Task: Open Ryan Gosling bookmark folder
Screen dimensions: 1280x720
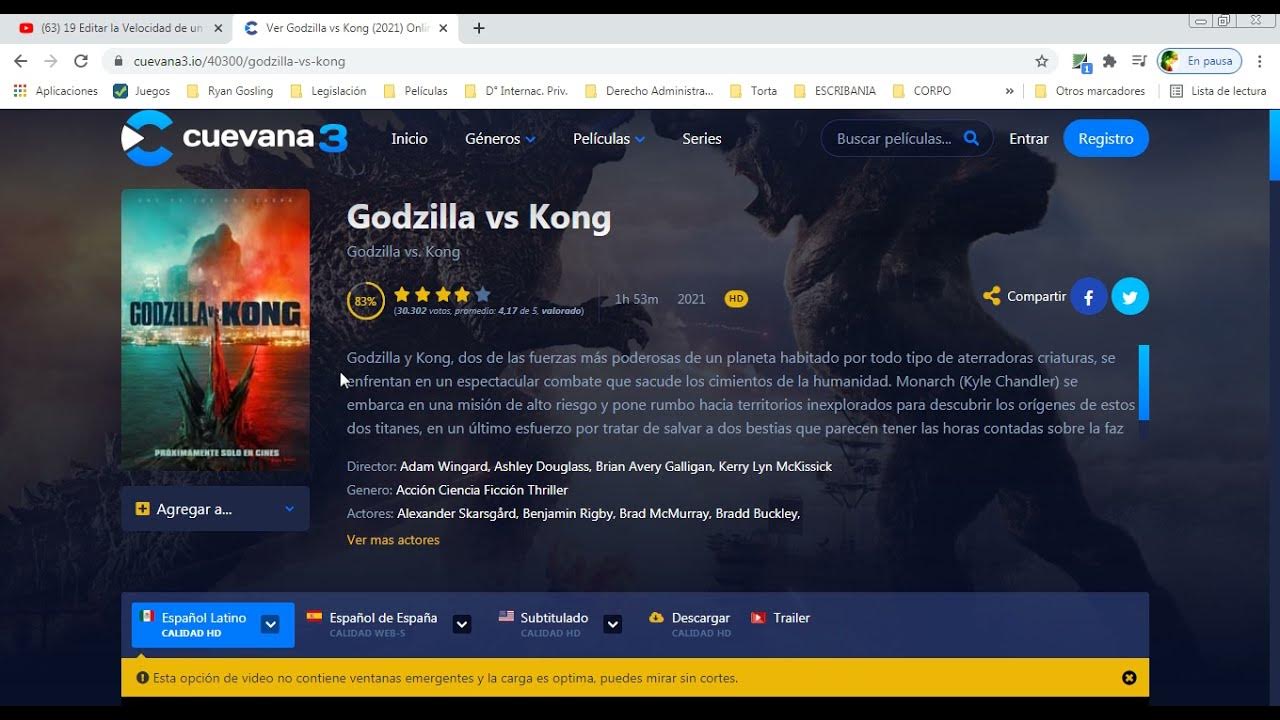Action: (230, 91)
